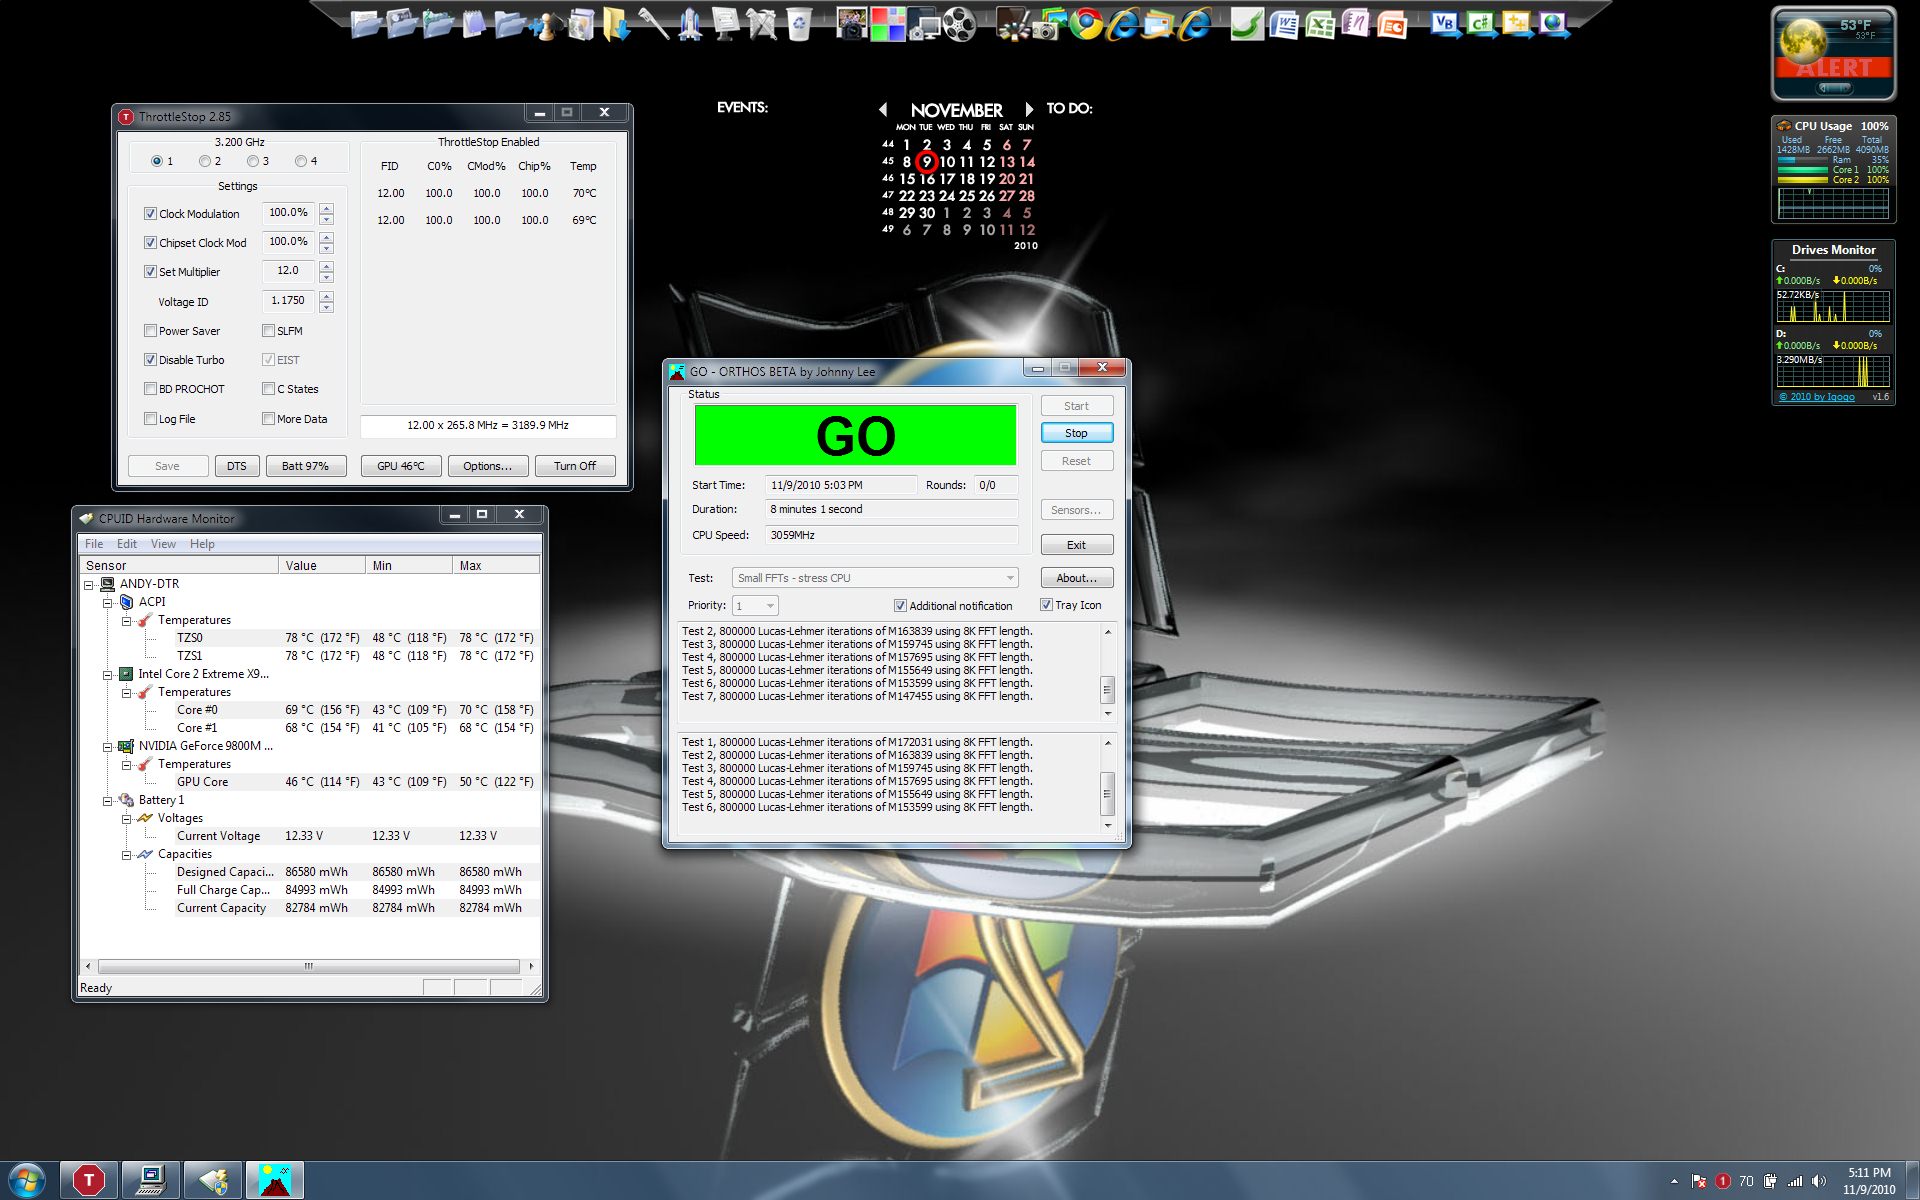Image resolution: width=1920 pixels, height=1200 pixels.
Task: Open Google Chrome from the top dock
Action: 1086,24
